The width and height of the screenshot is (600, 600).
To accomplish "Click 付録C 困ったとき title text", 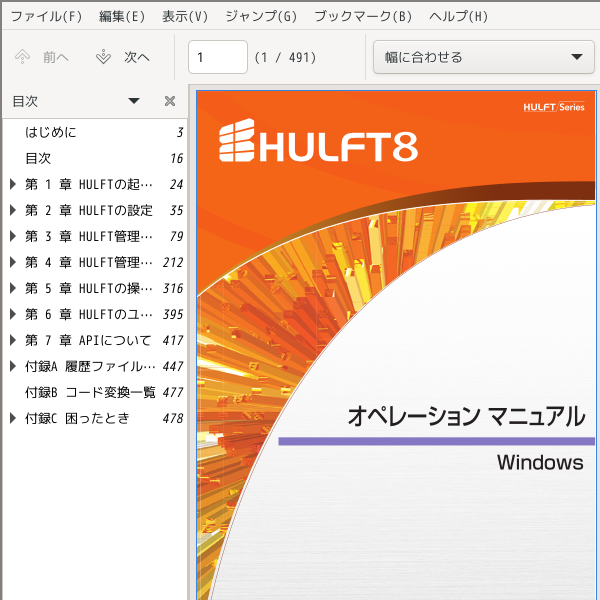I will click(x=77, y=418).
